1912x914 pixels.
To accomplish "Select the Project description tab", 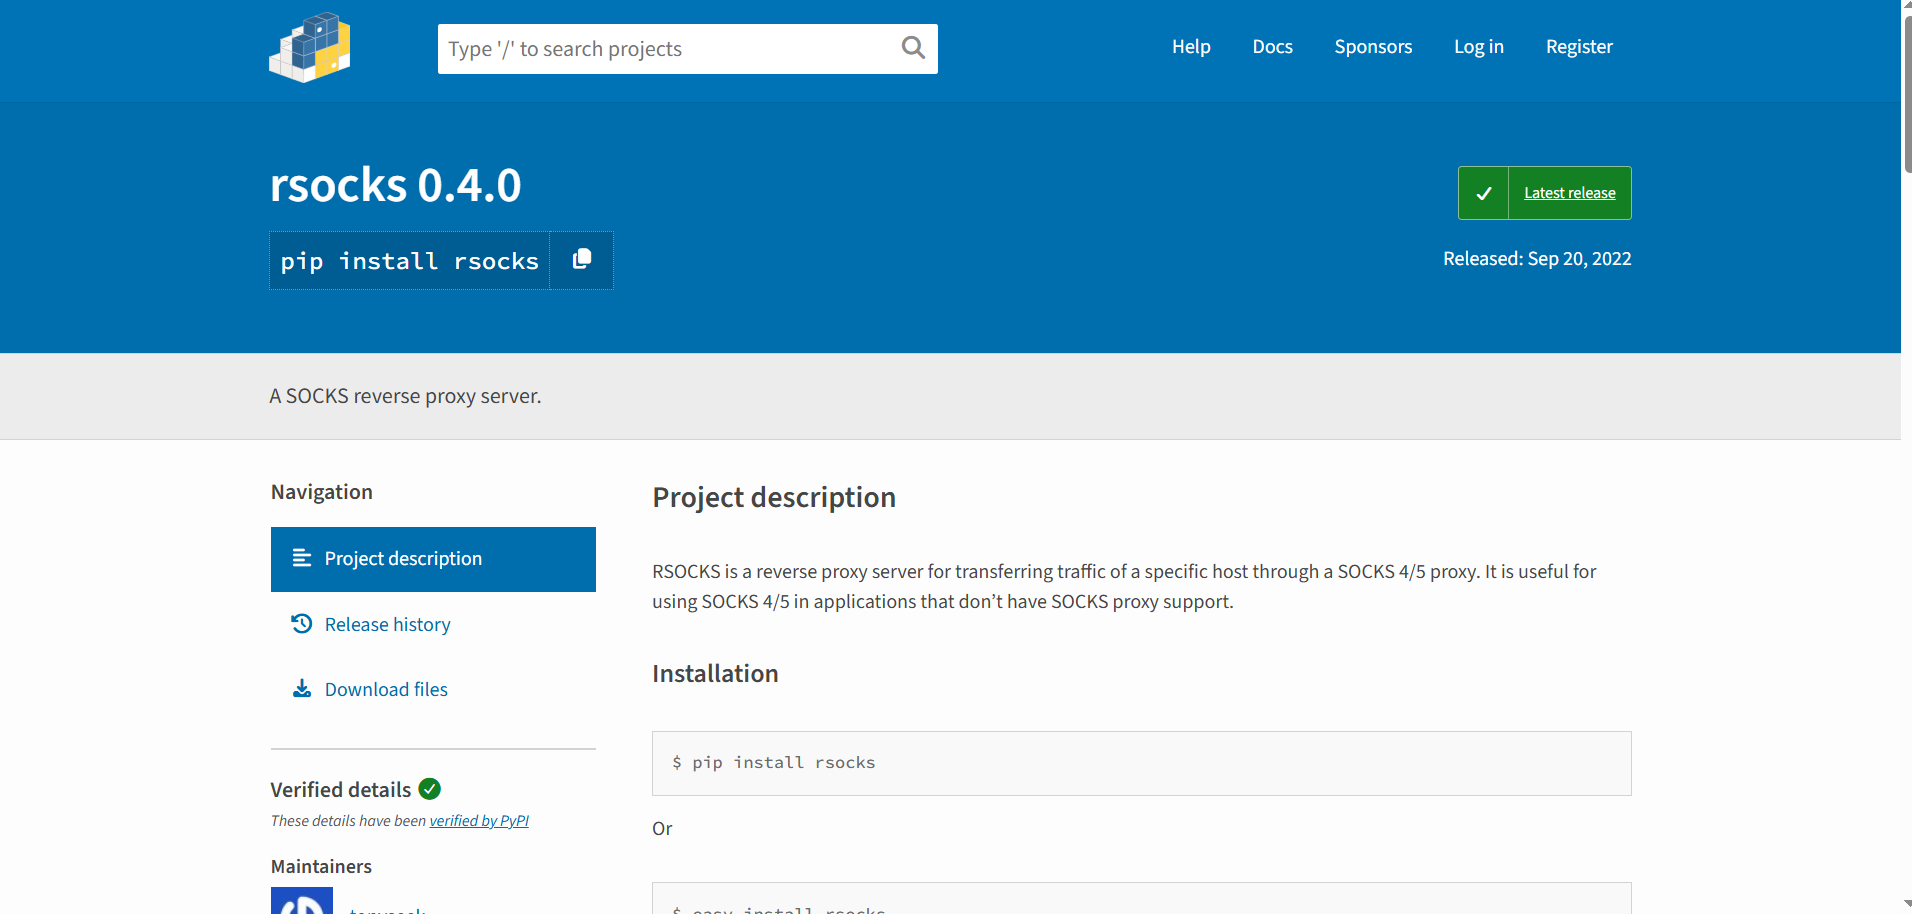I will coord(433,559).
